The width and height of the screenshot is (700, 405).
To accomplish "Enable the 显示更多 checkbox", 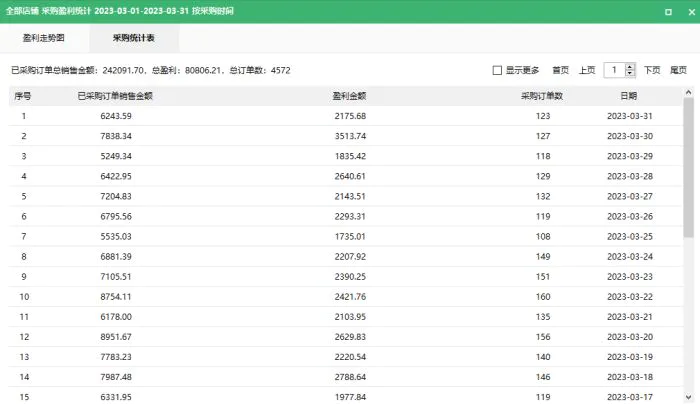I will point(497,70).
